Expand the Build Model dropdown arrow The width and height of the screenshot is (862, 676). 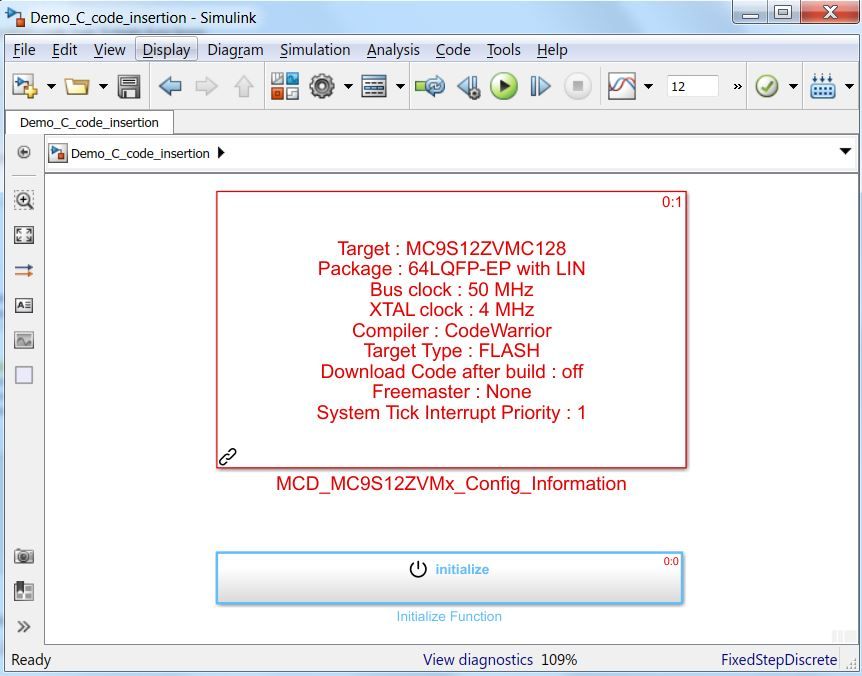(849, 86)
